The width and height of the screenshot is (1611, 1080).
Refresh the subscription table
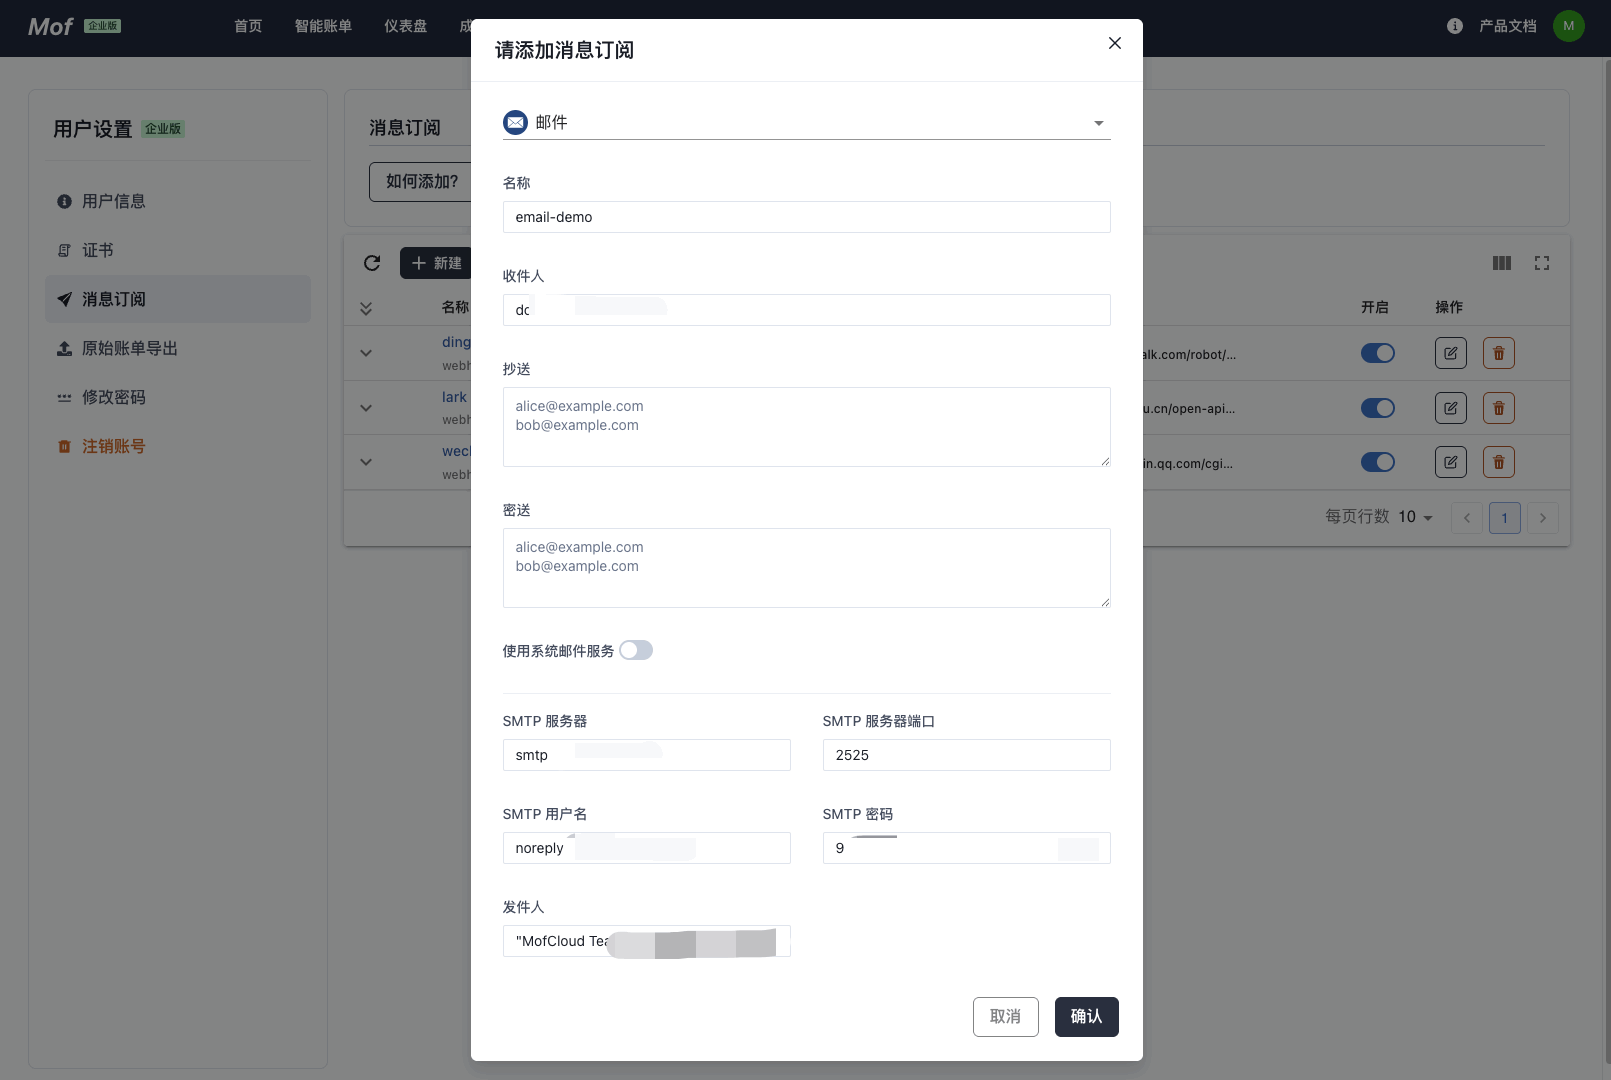click(x=372, y=263)
